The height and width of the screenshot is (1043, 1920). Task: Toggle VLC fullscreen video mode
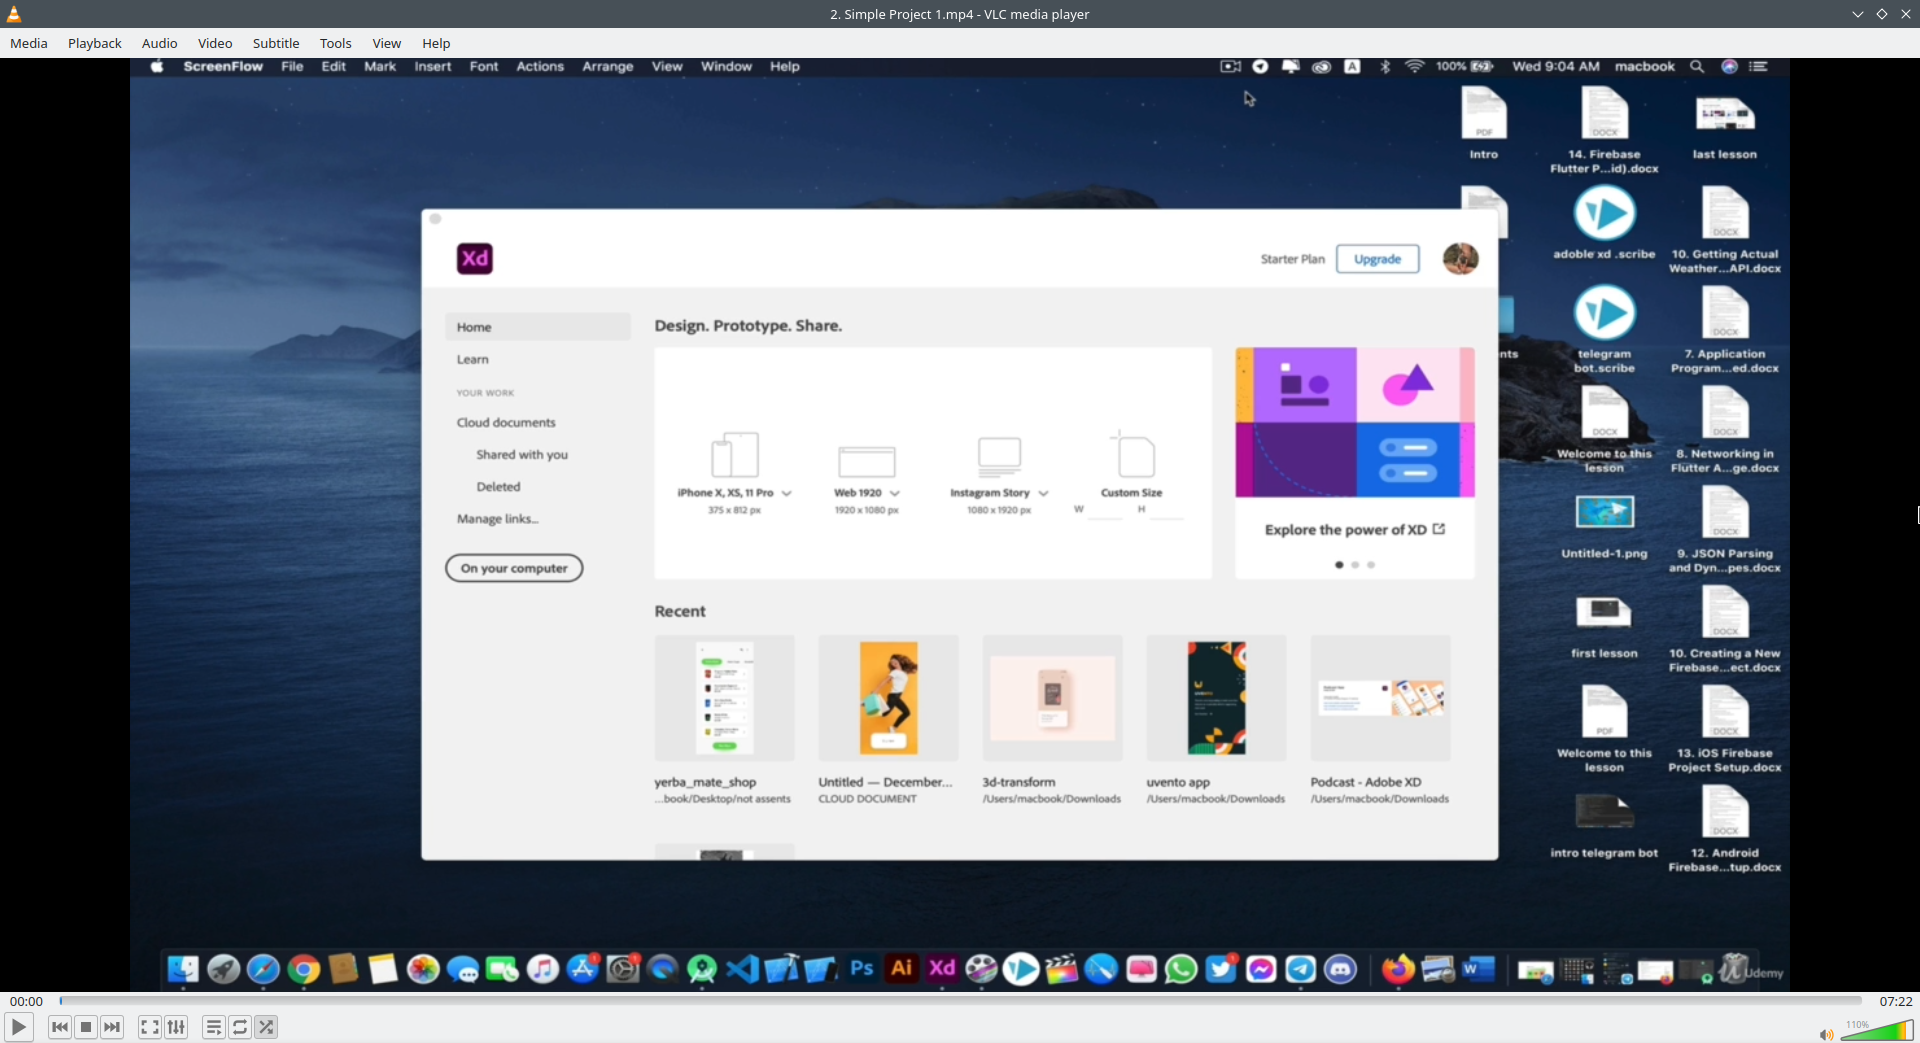[x=150, y=1027]
